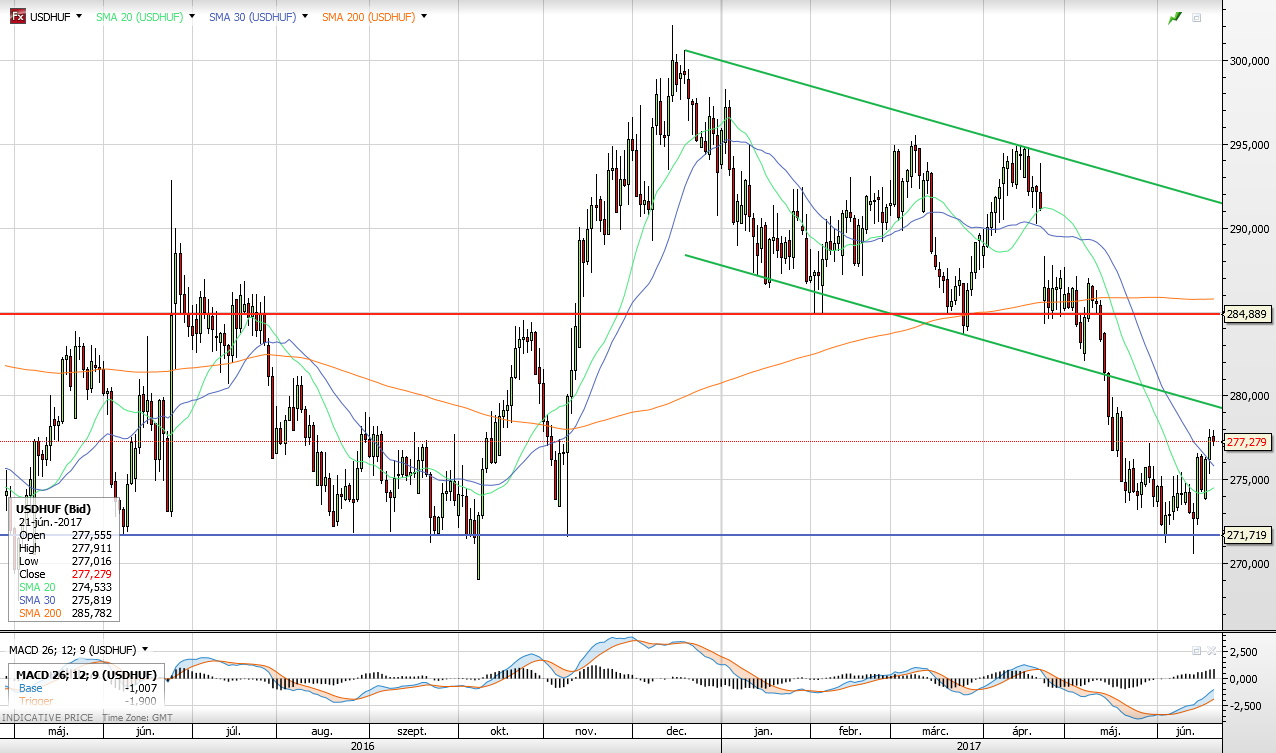
Task: Select the MACD 26; 12; 9 (USDHUF) pane label
Action: click(73, 650)
